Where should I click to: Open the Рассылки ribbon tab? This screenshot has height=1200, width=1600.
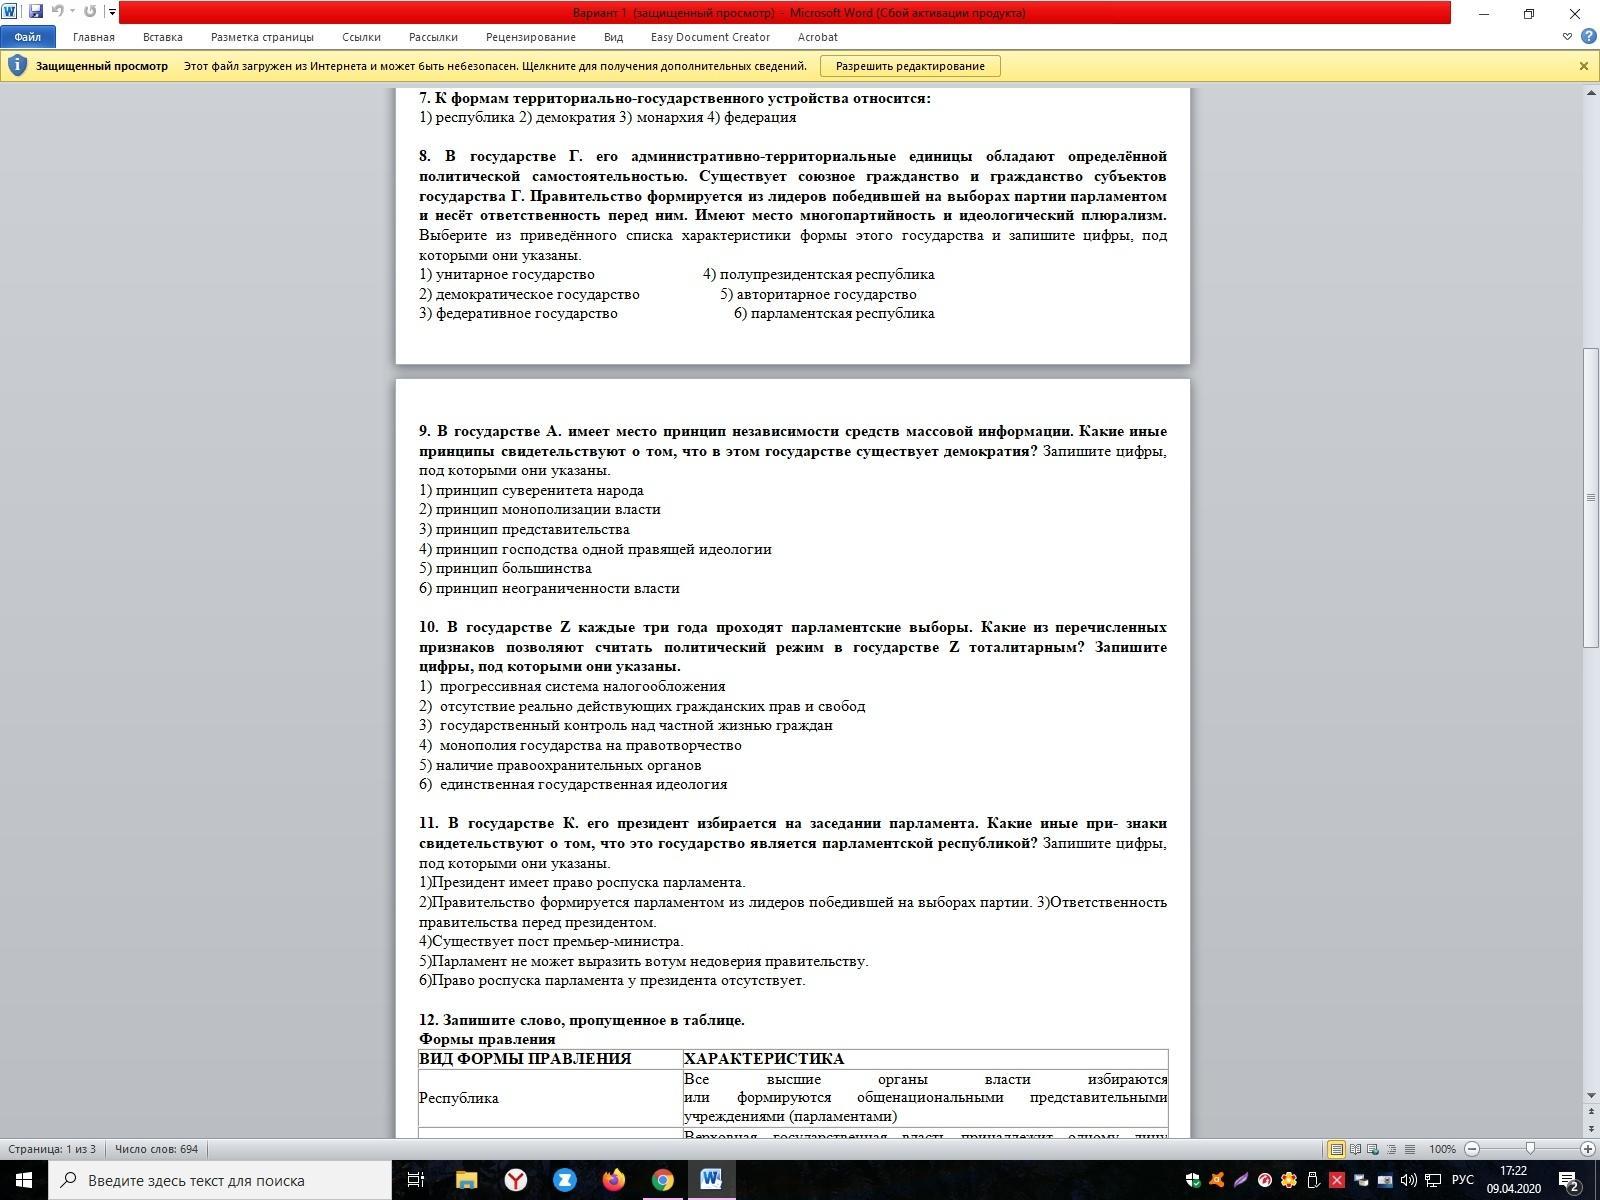[x=433, y=37]
